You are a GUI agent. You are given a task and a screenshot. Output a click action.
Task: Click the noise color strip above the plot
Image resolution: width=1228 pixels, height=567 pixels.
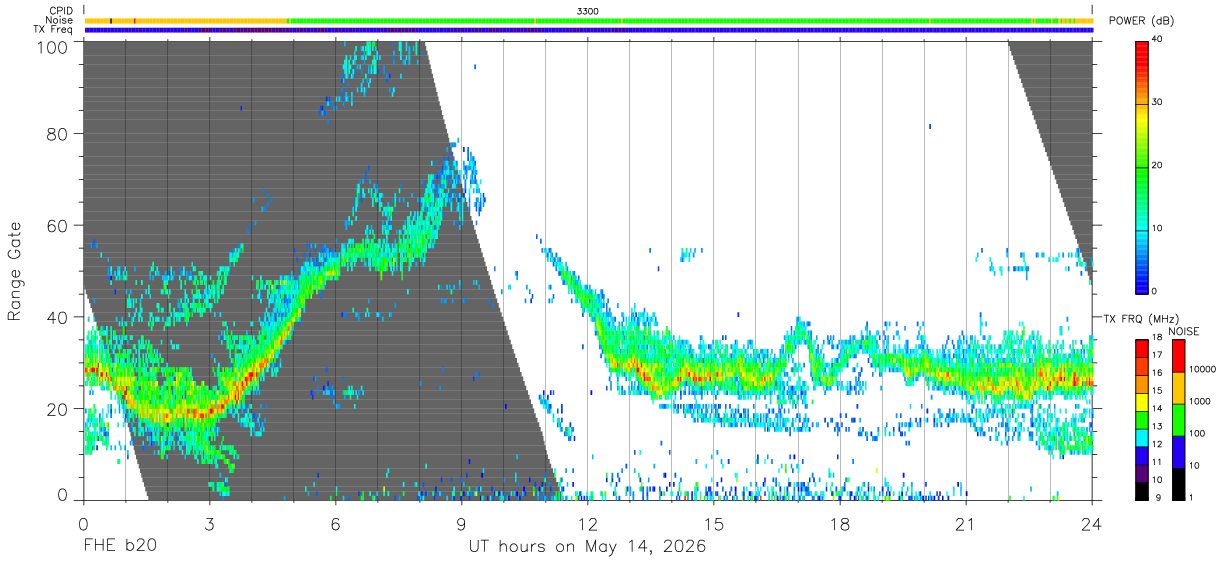coord(588,20)
